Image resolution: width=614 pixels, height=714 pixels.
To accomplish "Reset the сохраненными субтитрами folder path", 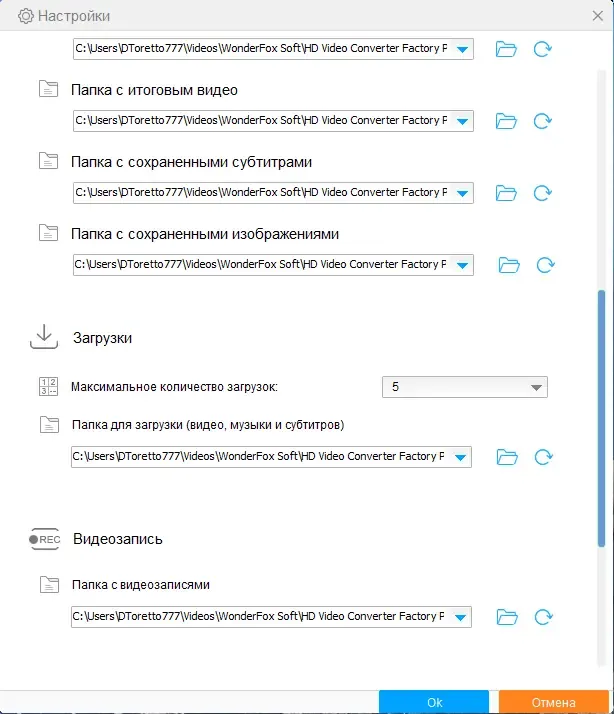I will (x=543, y=193).
